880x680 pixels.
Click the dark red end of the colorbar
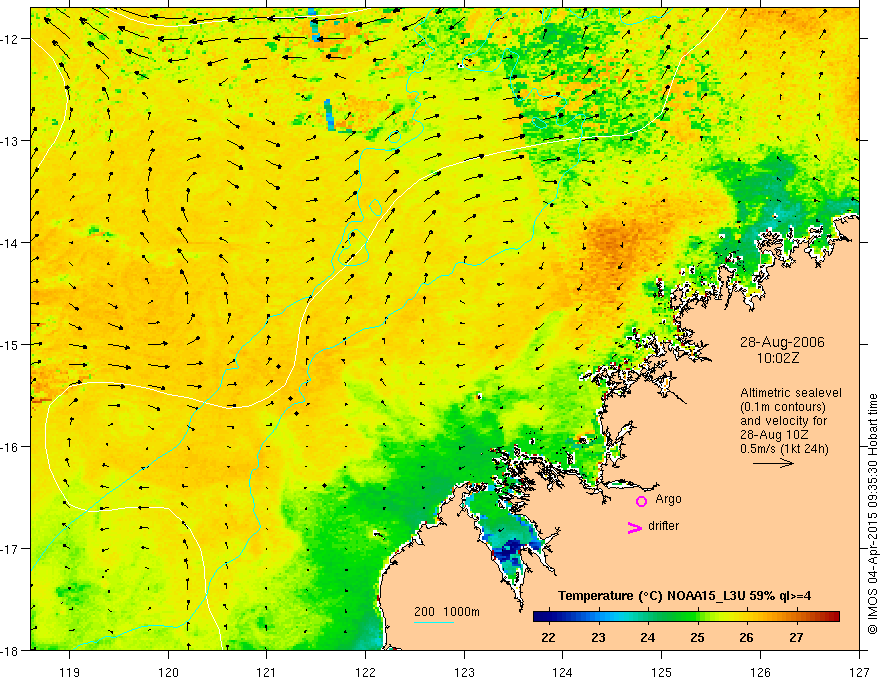coord(833,617)
